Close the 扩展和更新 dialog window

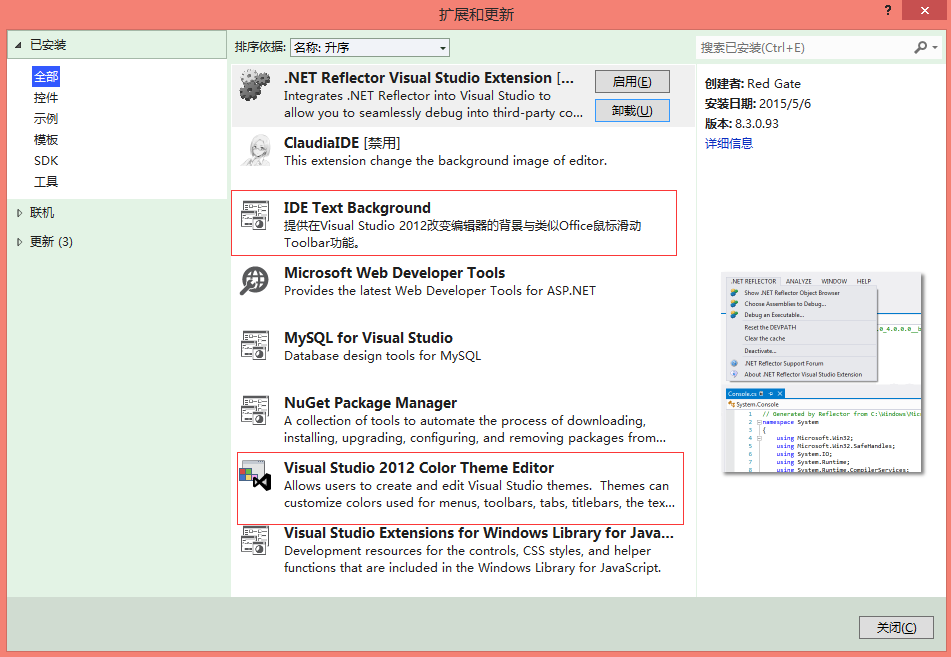tap(925, 10)
